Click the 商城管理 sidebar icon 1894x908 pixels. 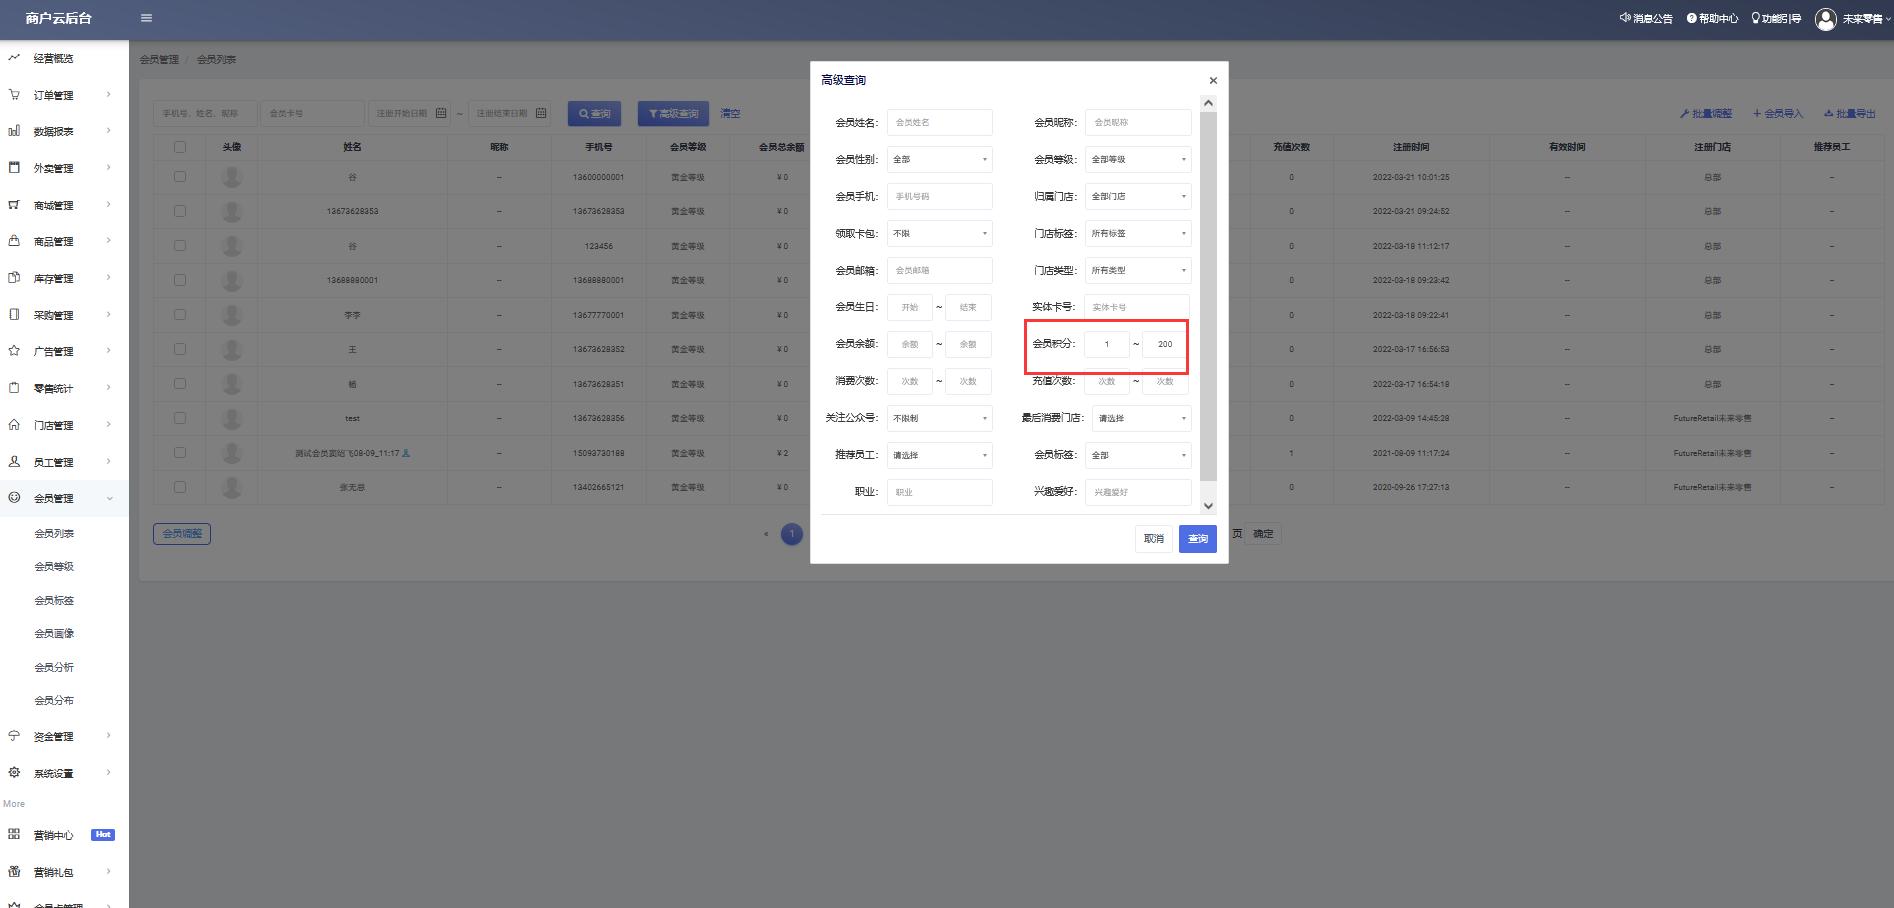pyautogui.click(x=14, y=205)
